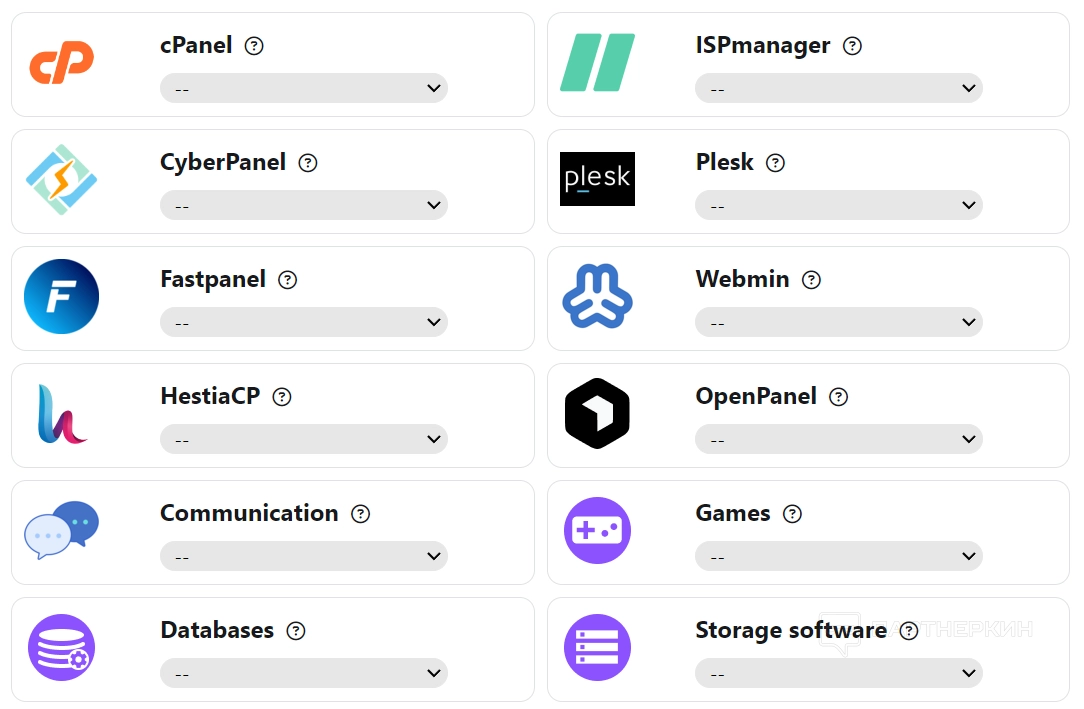Image resolution: width=1084 pixels, height=709 pixels.
Task: Click the OpenPanel black hexagon logo
Action: click(597, 413)
